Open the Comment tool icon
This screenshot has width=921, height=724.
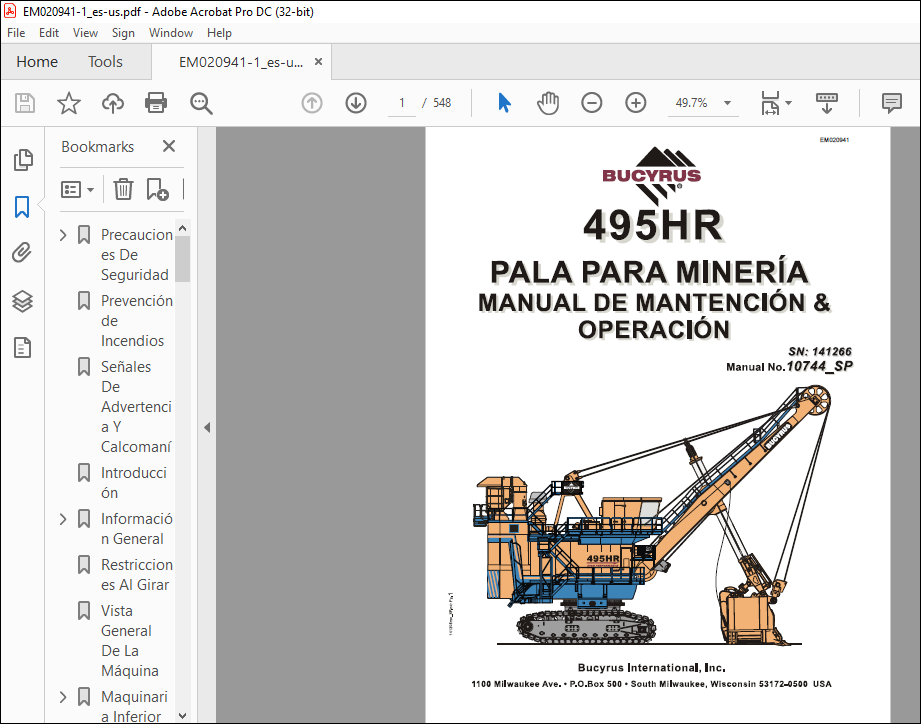pos(892,103)
